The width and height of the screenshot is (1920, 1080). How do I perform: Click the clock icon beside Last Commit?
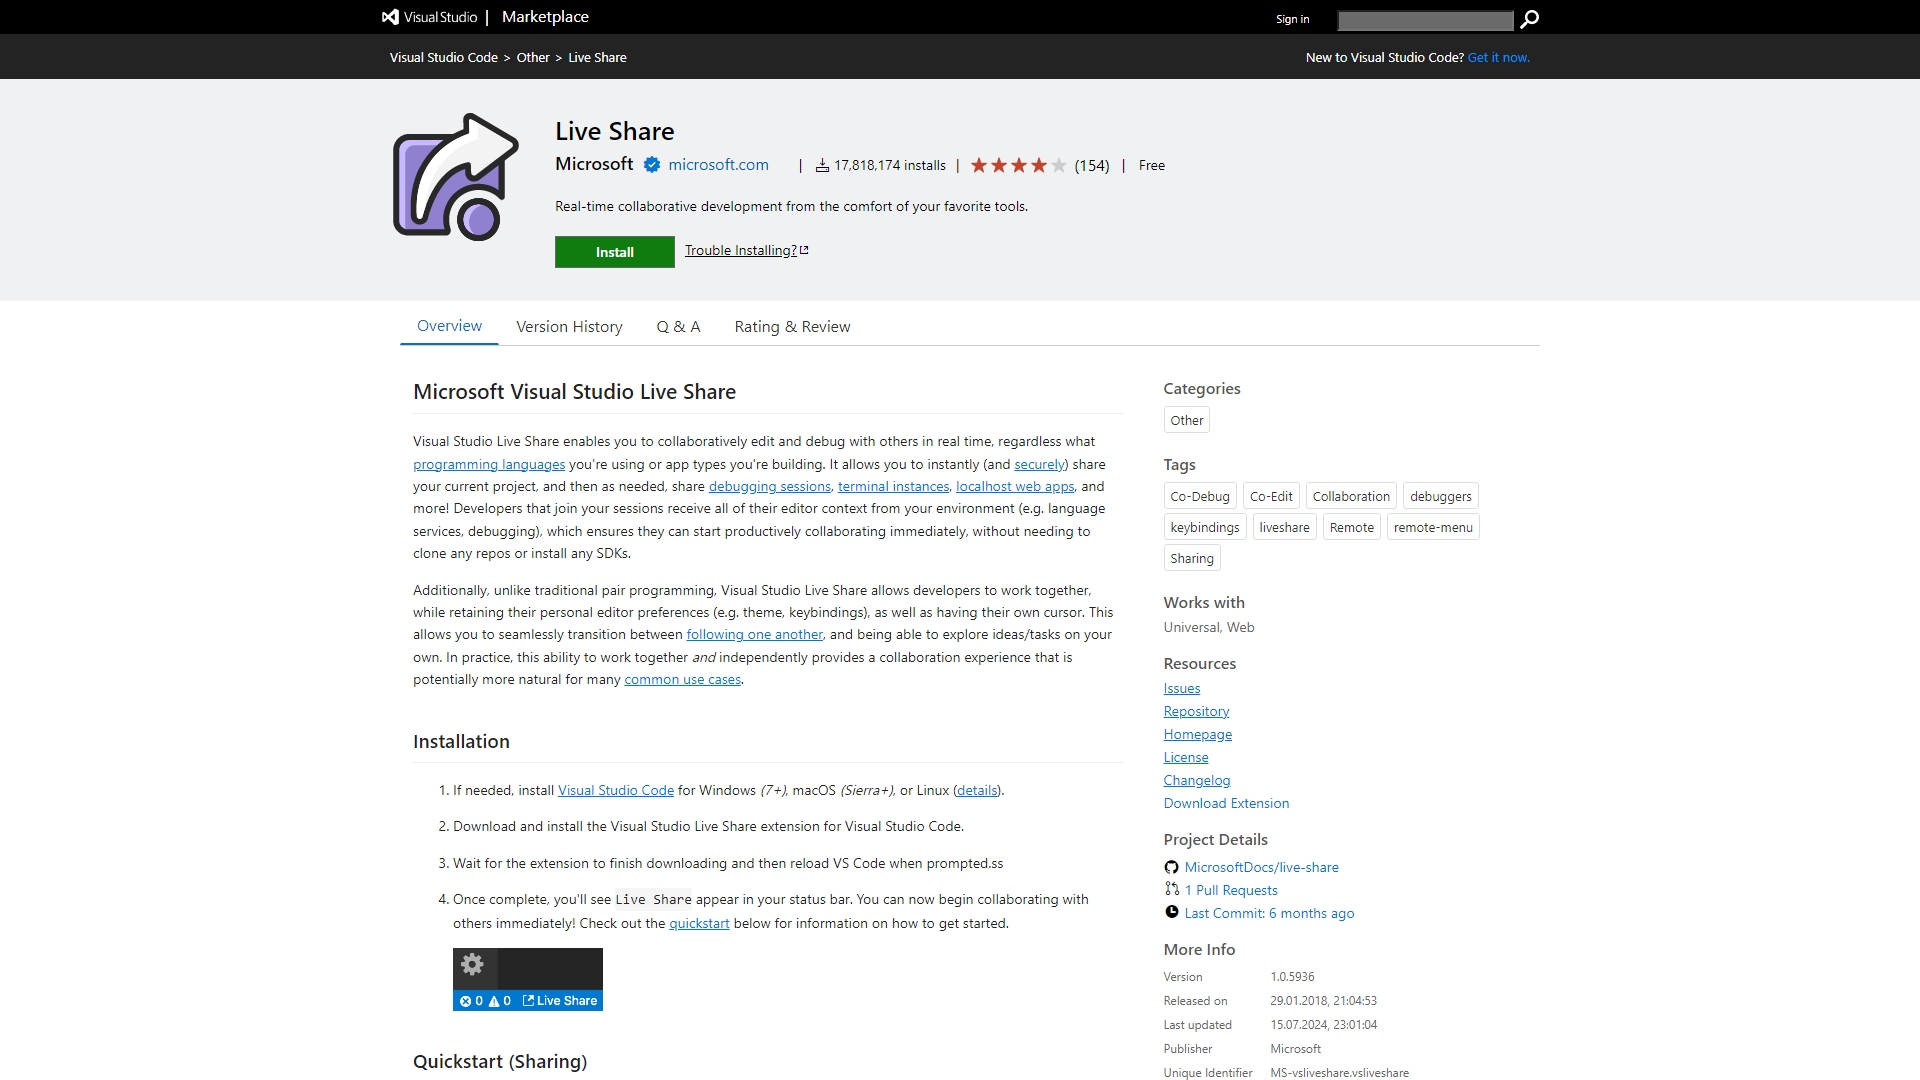pyautogui.click(x=1171, y=912)
